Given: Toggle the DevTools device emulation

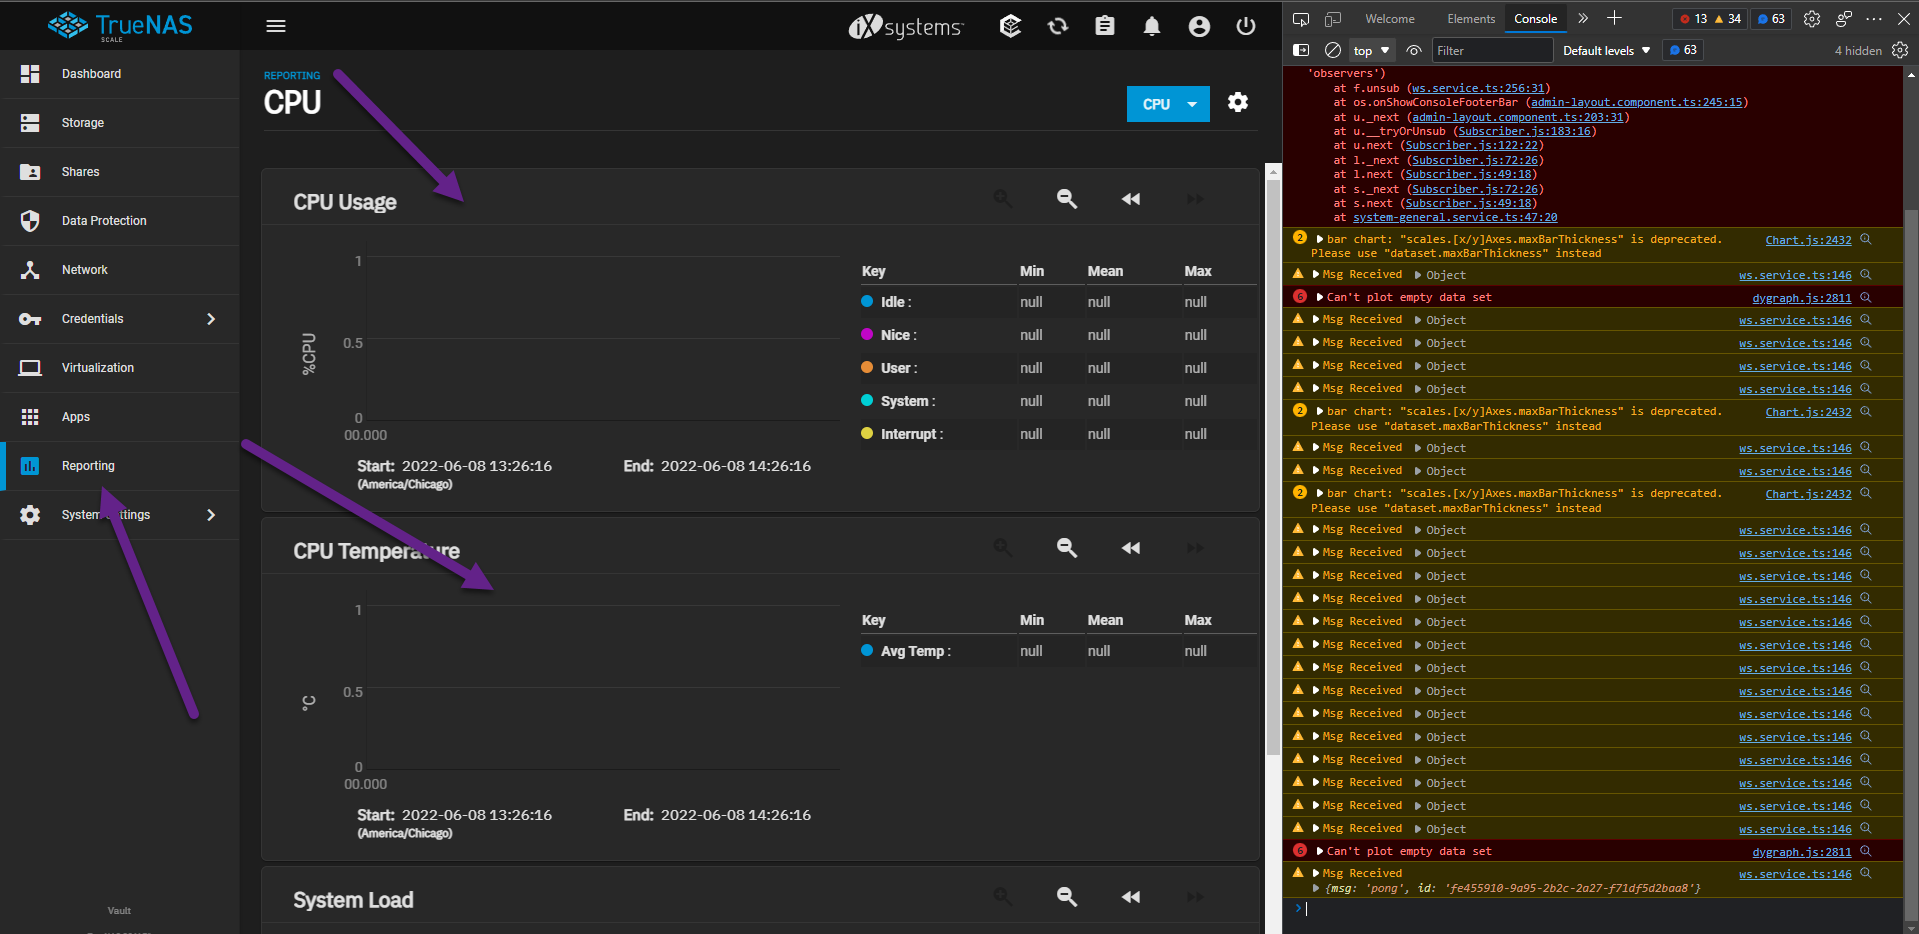Looking at the screenshot, I should [x=1333, y=19].
